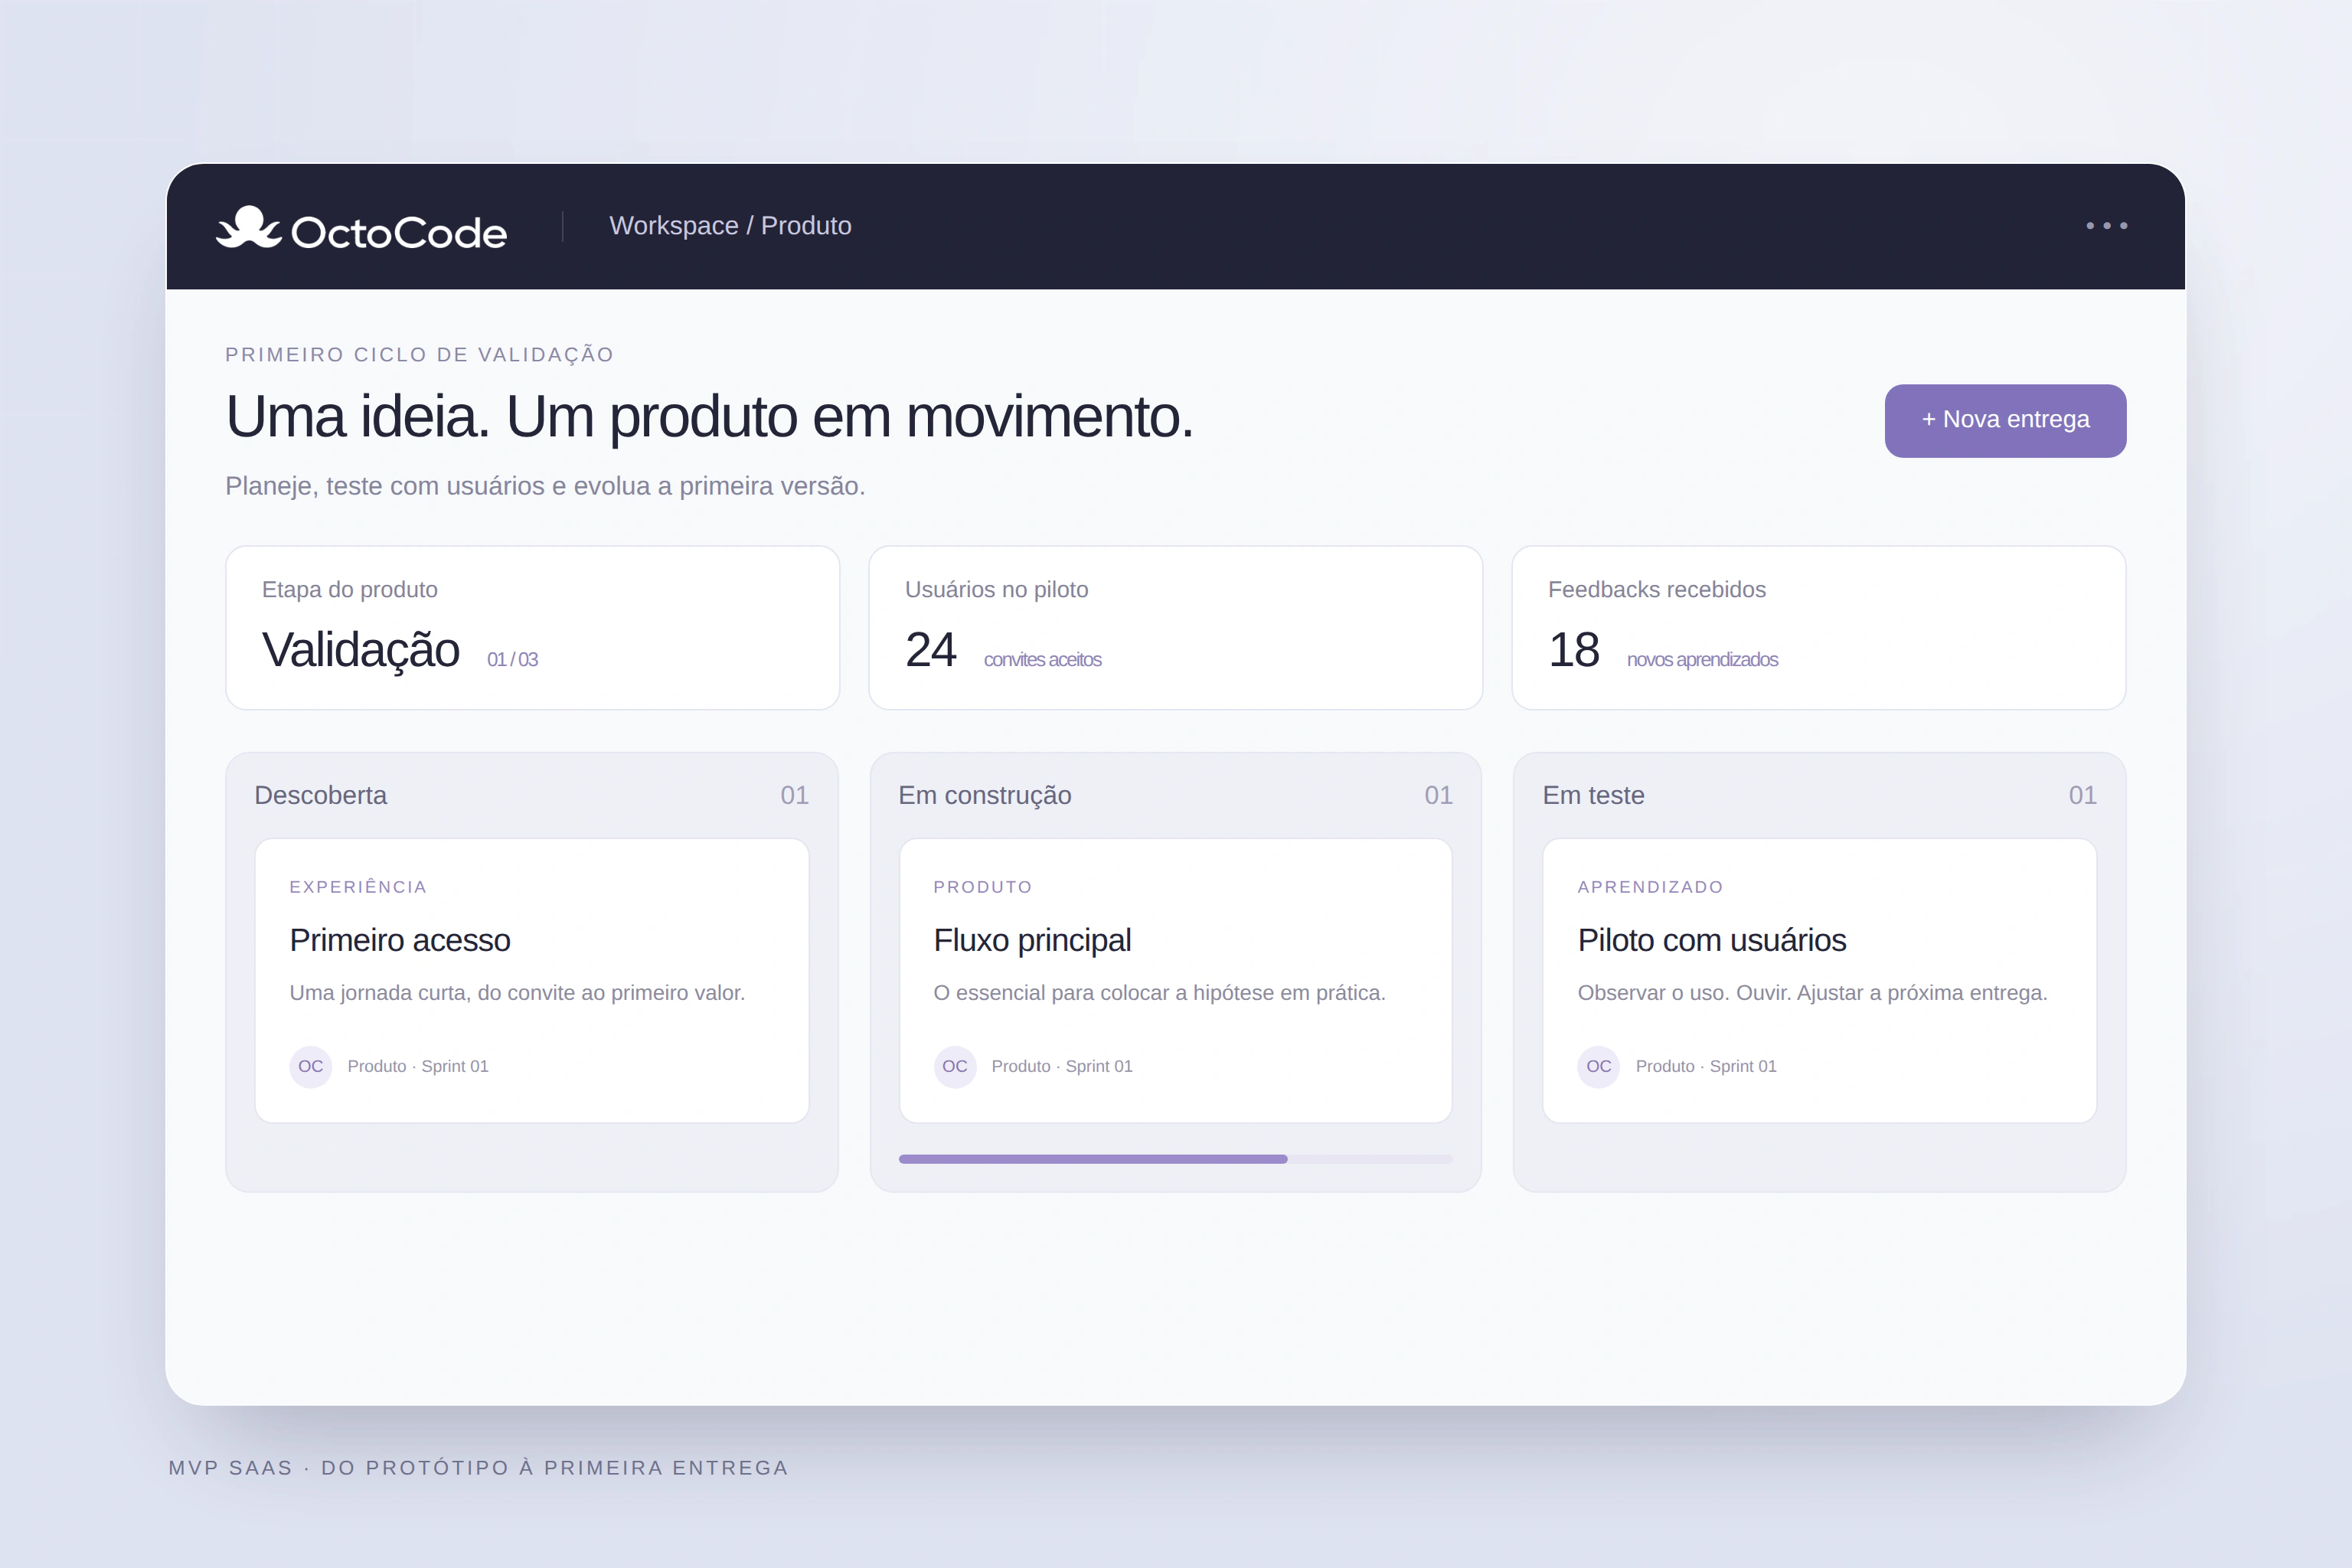Click the 24 users value
Image resolution: width=2352 pixels, height=1568 pixels.
pyautogui.click(x=930, y=650)
